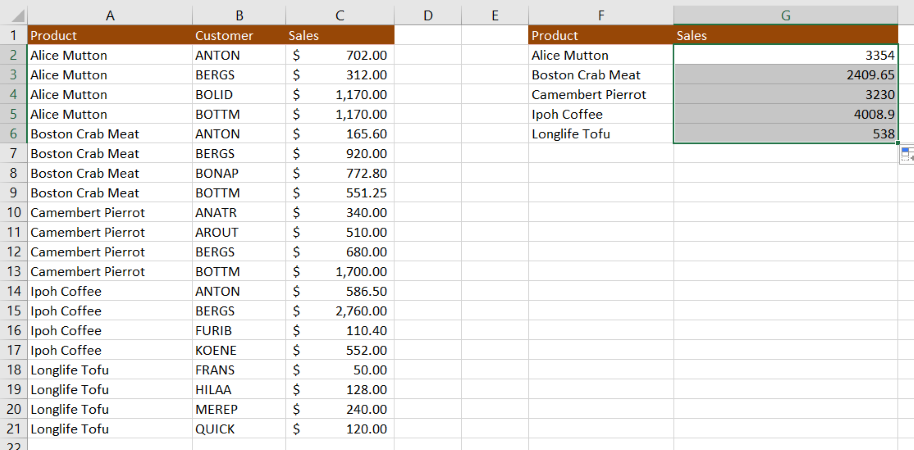Select the FRANS customer cell
The width and height of the screenshot is (914, 450).
[x=239, y=370]
